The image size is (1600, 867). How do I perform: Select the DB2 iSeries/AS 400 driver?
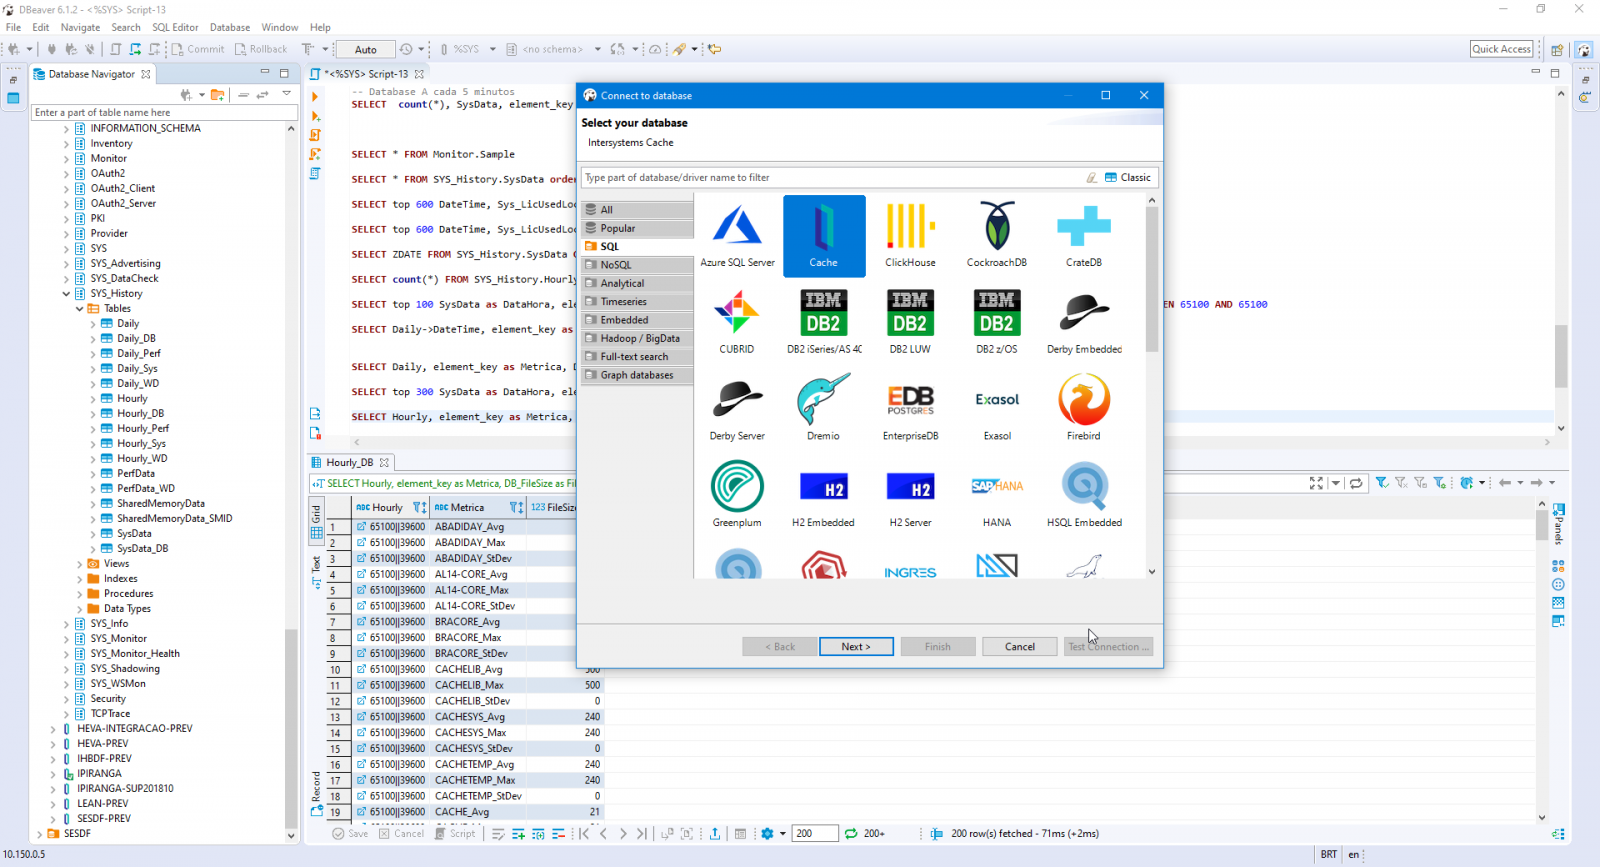824,322
